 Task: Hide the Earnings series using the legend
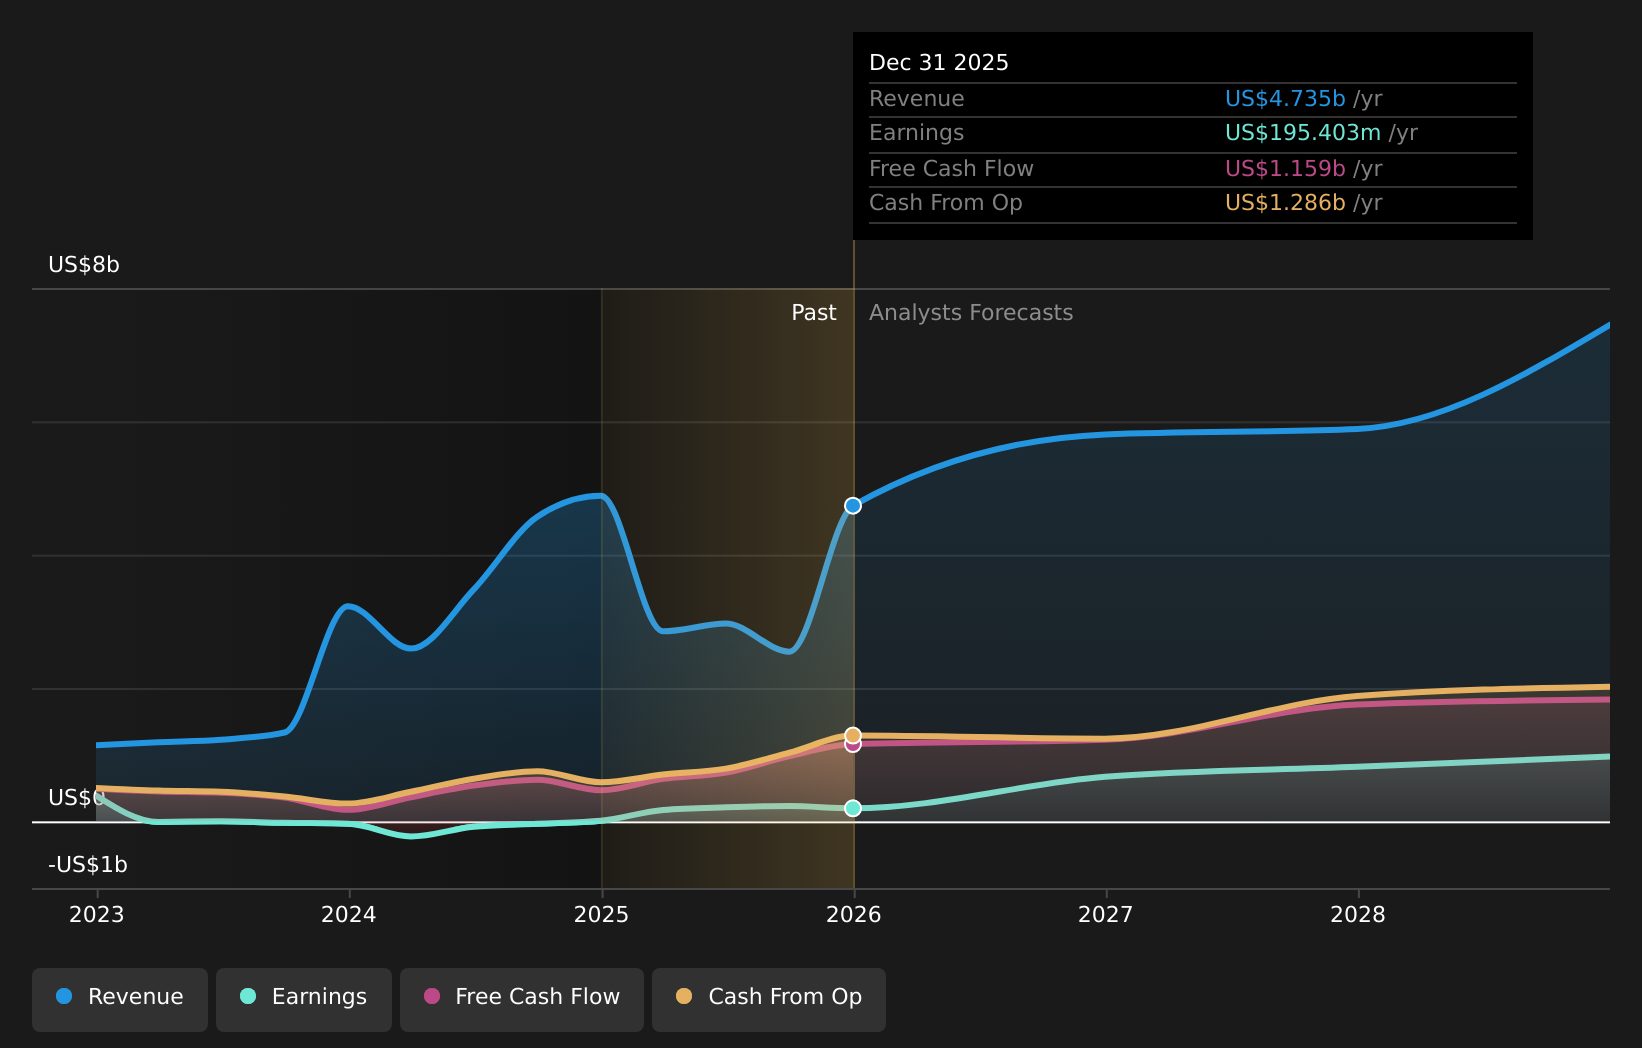click(303, 999)
